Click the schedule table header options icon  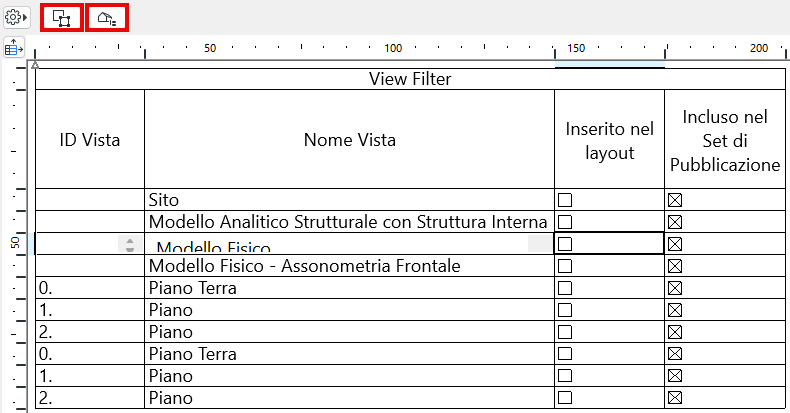point(14,47)
